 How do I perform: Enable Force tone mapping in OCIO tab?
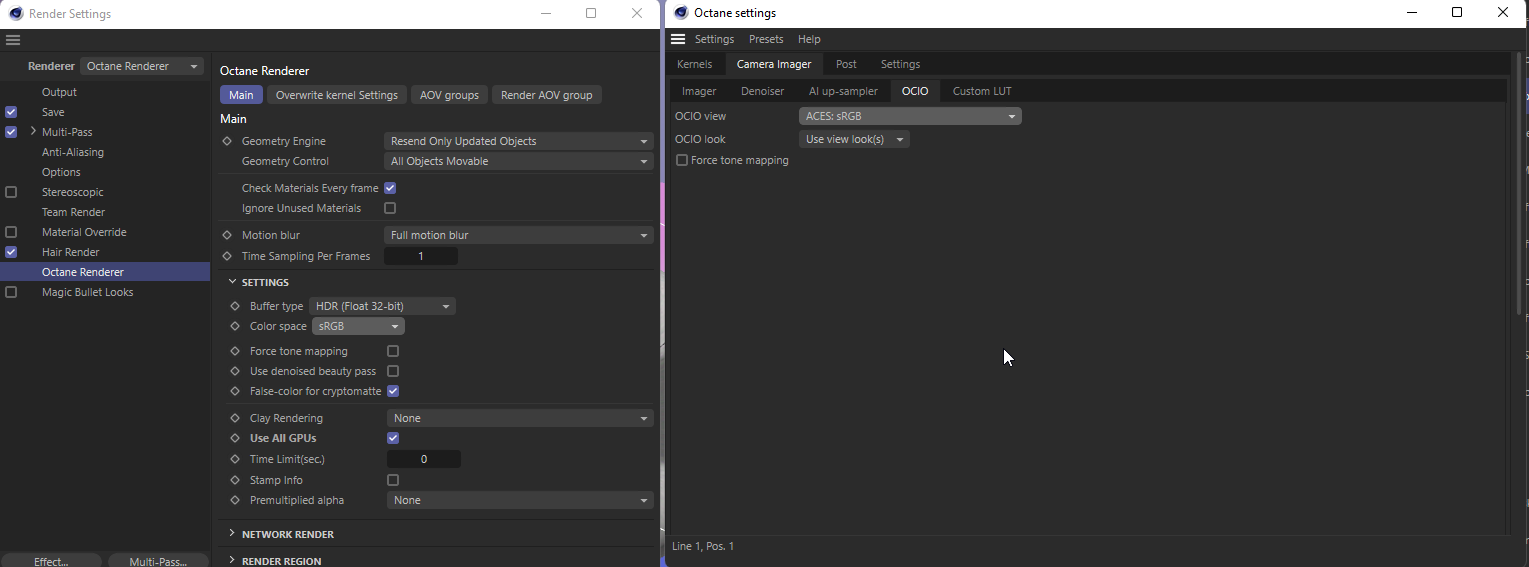(x=682, y=160)
